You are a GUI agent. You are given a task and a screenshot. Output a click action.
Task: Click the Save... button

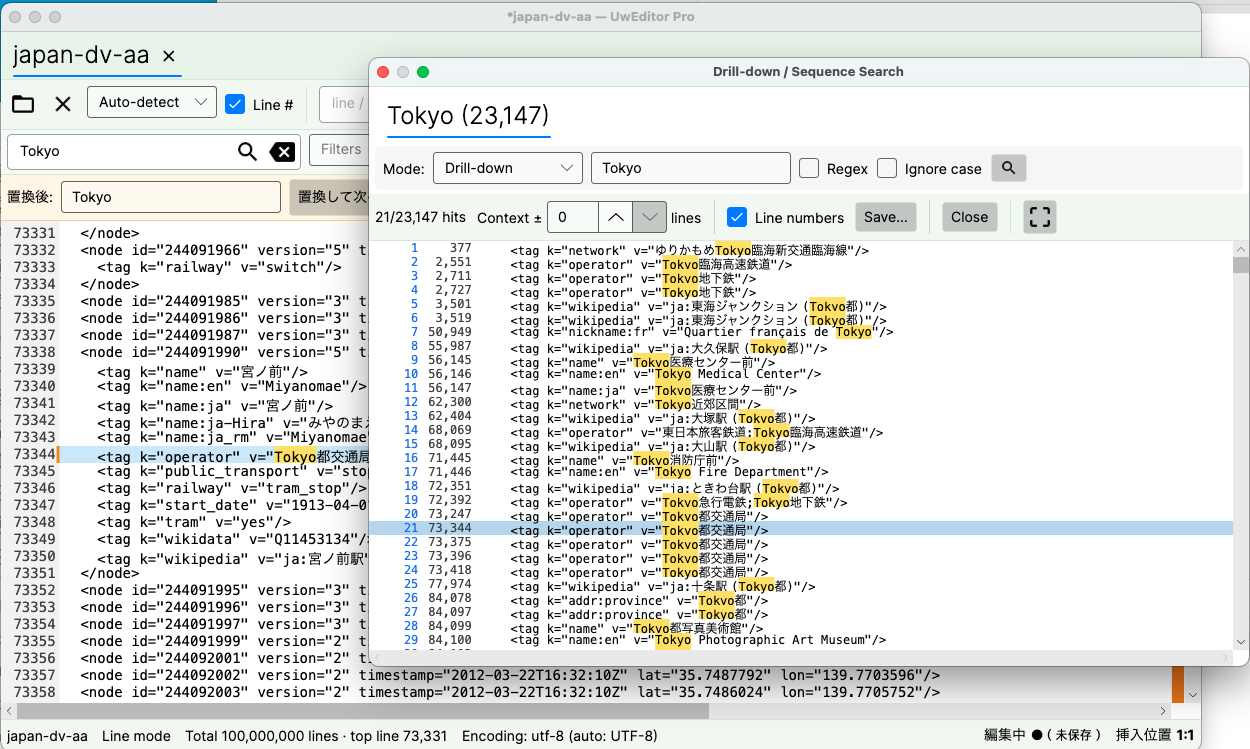coord(886,217)
